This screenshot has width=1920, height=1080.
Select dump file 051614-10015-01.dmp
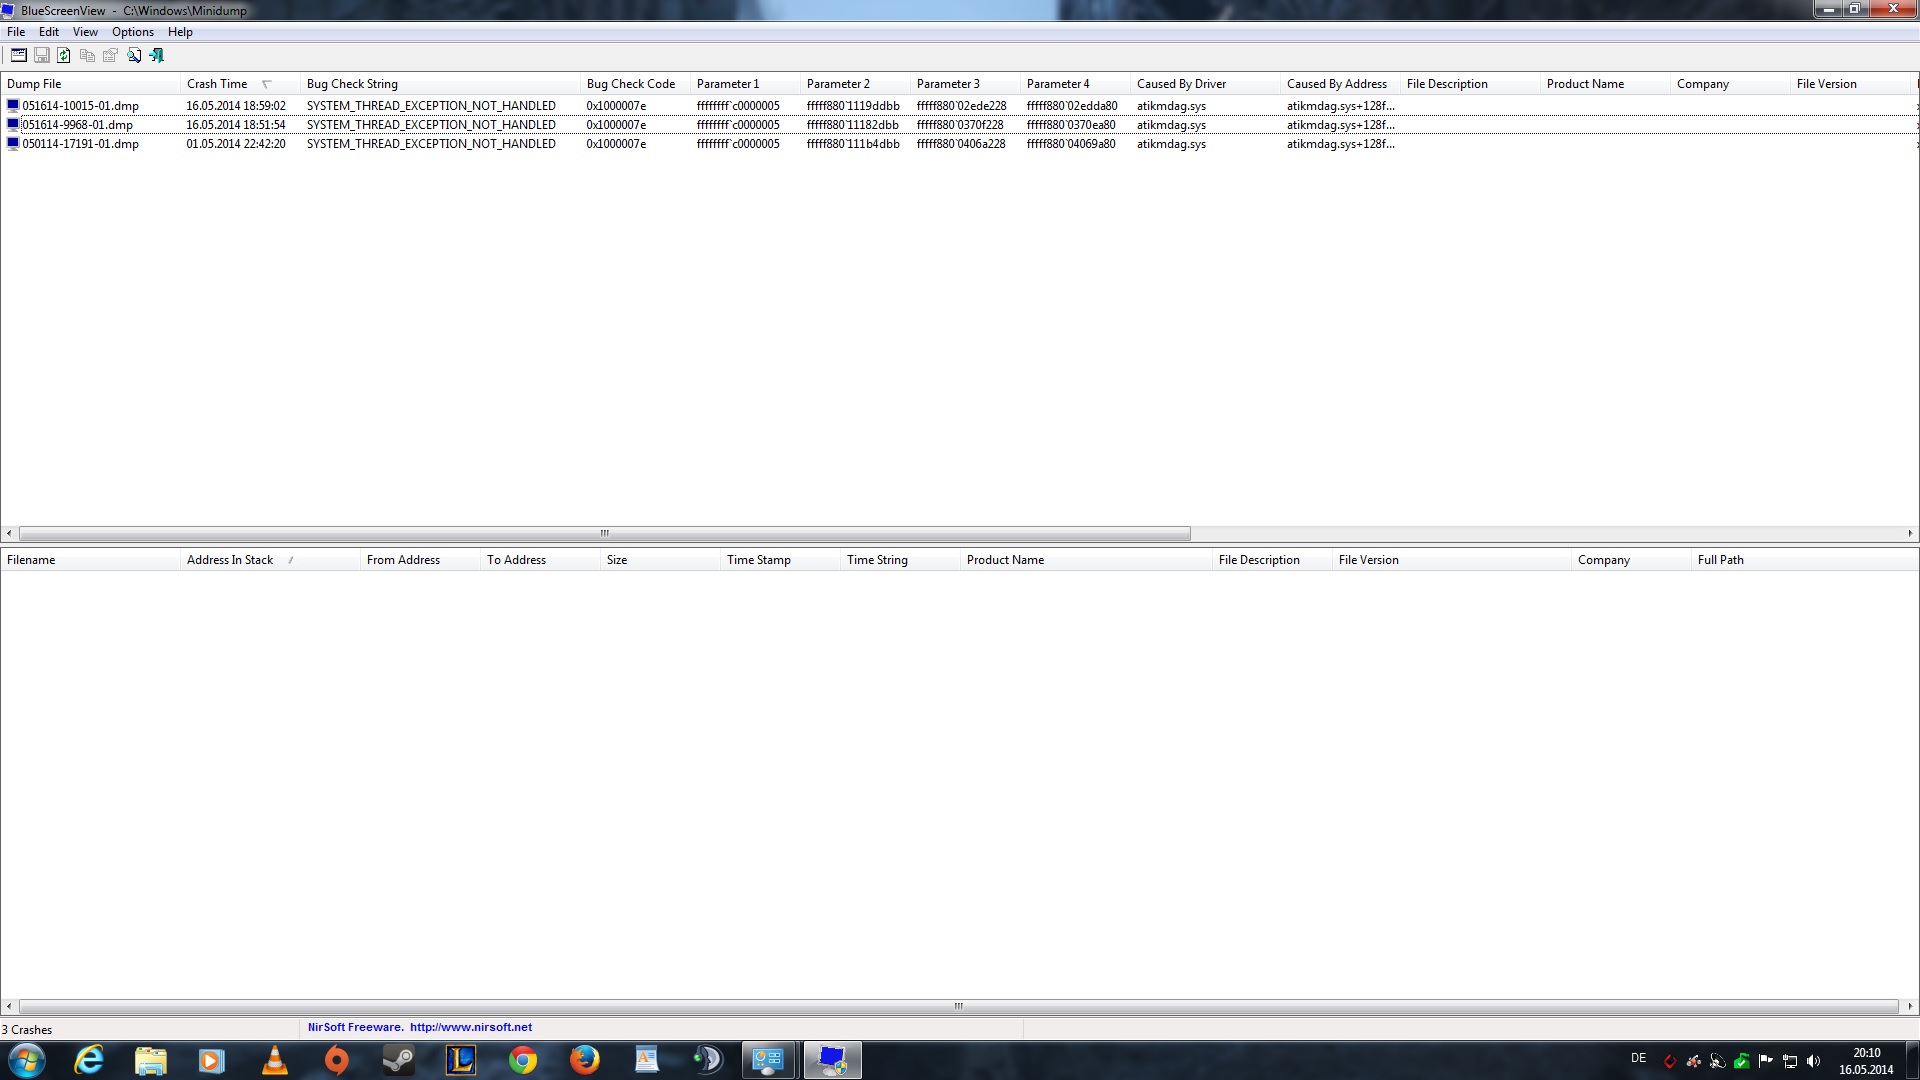tap(80, 106)
